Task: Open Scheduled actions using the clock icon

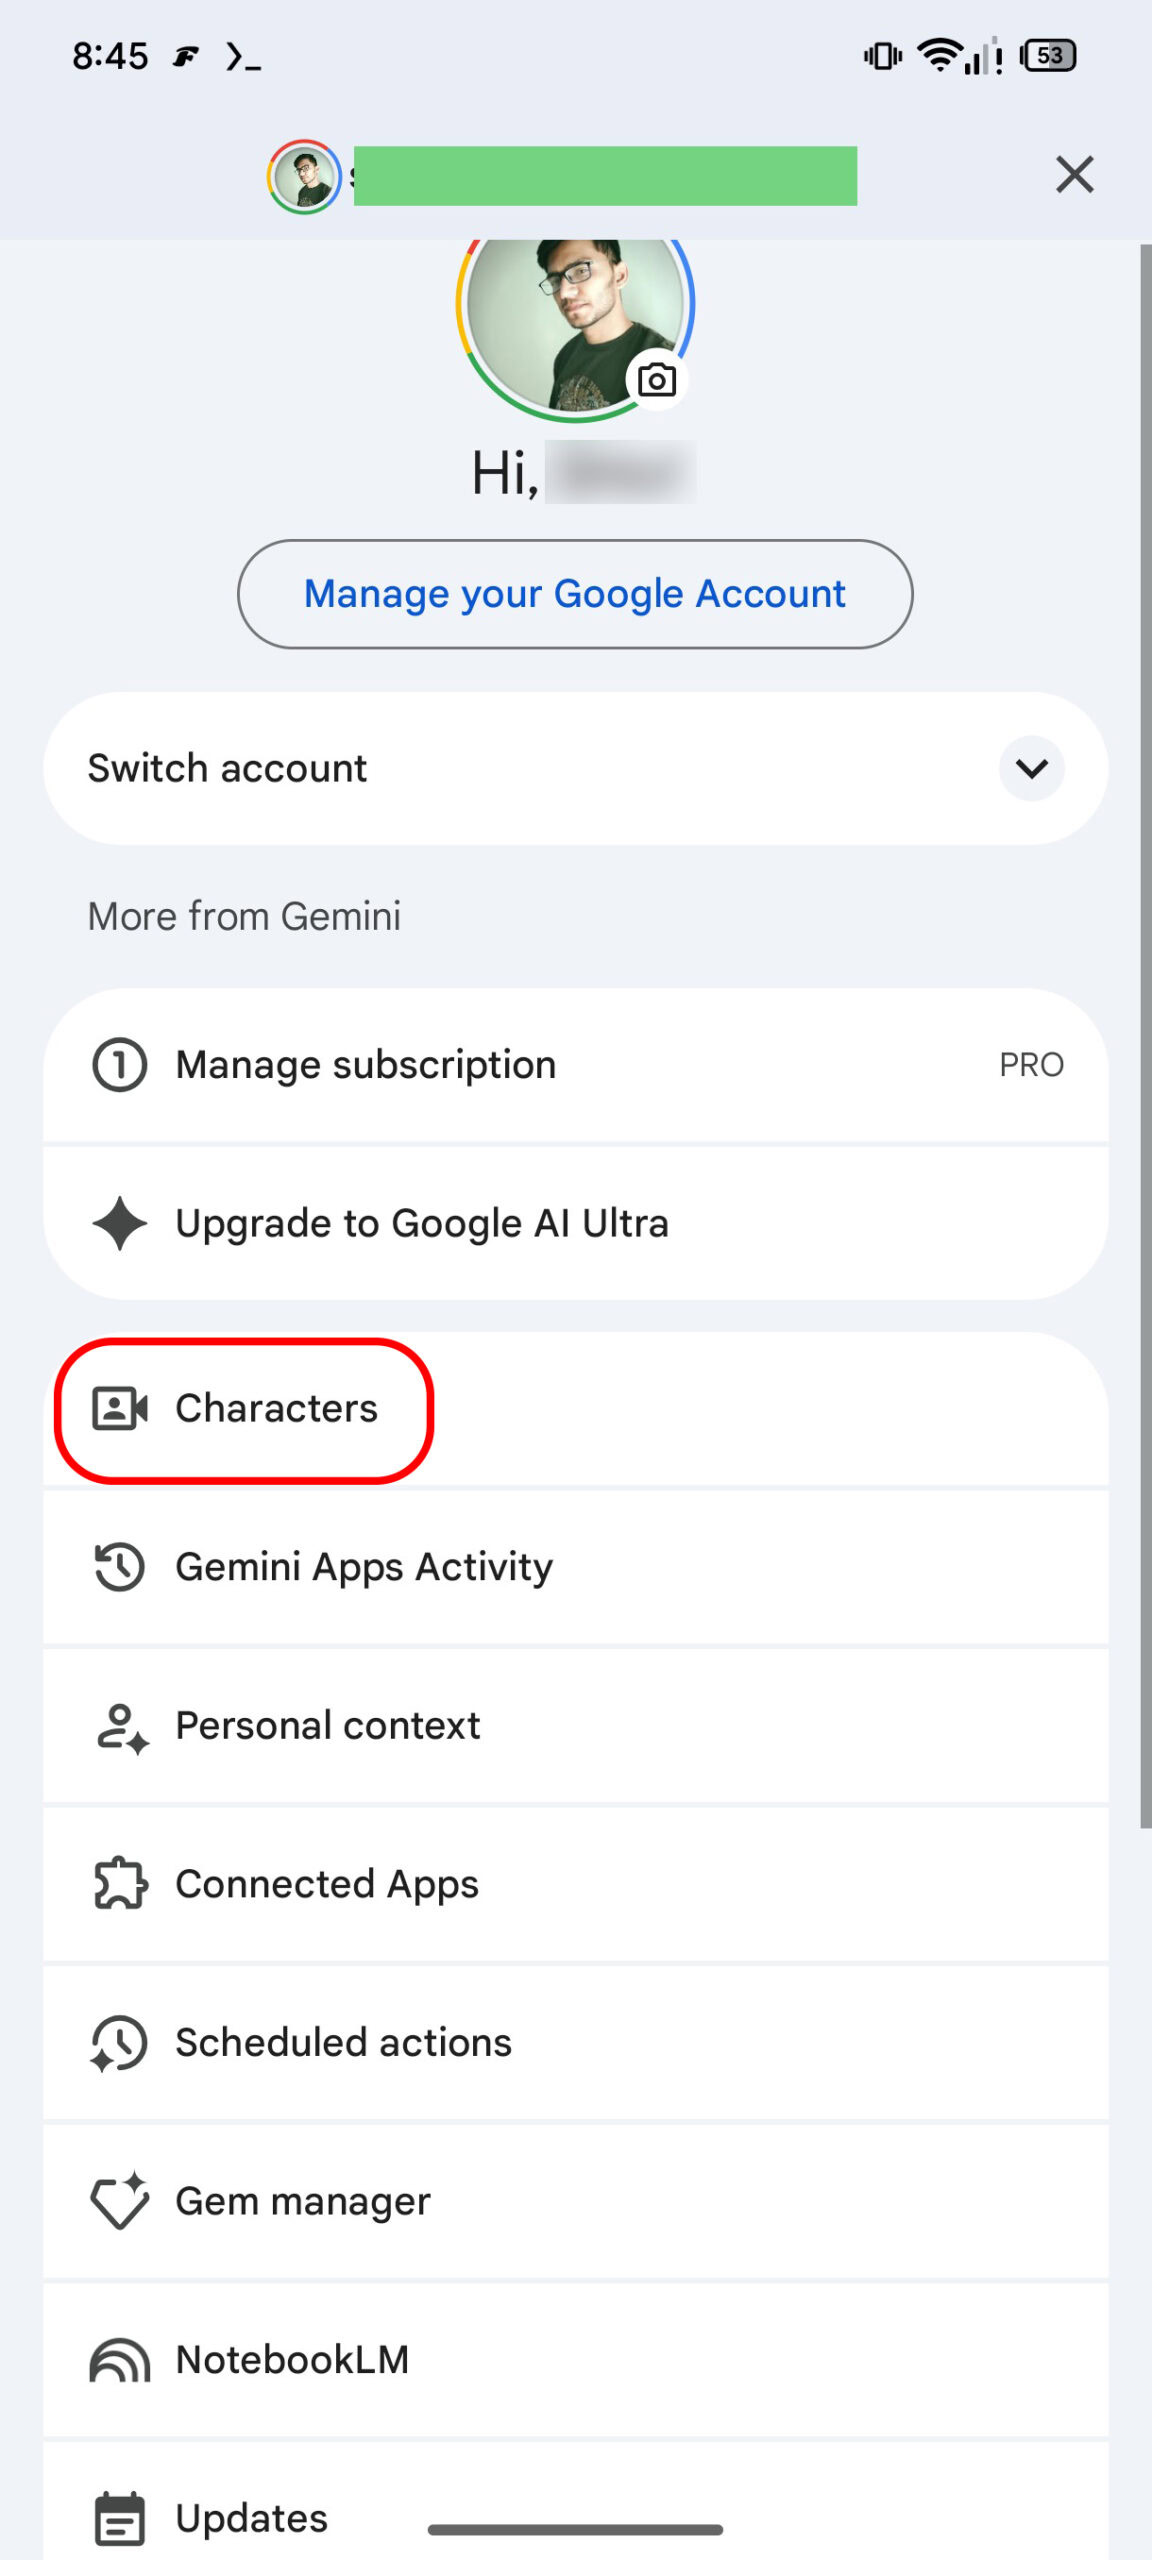Action: (x=118, y=2042)
